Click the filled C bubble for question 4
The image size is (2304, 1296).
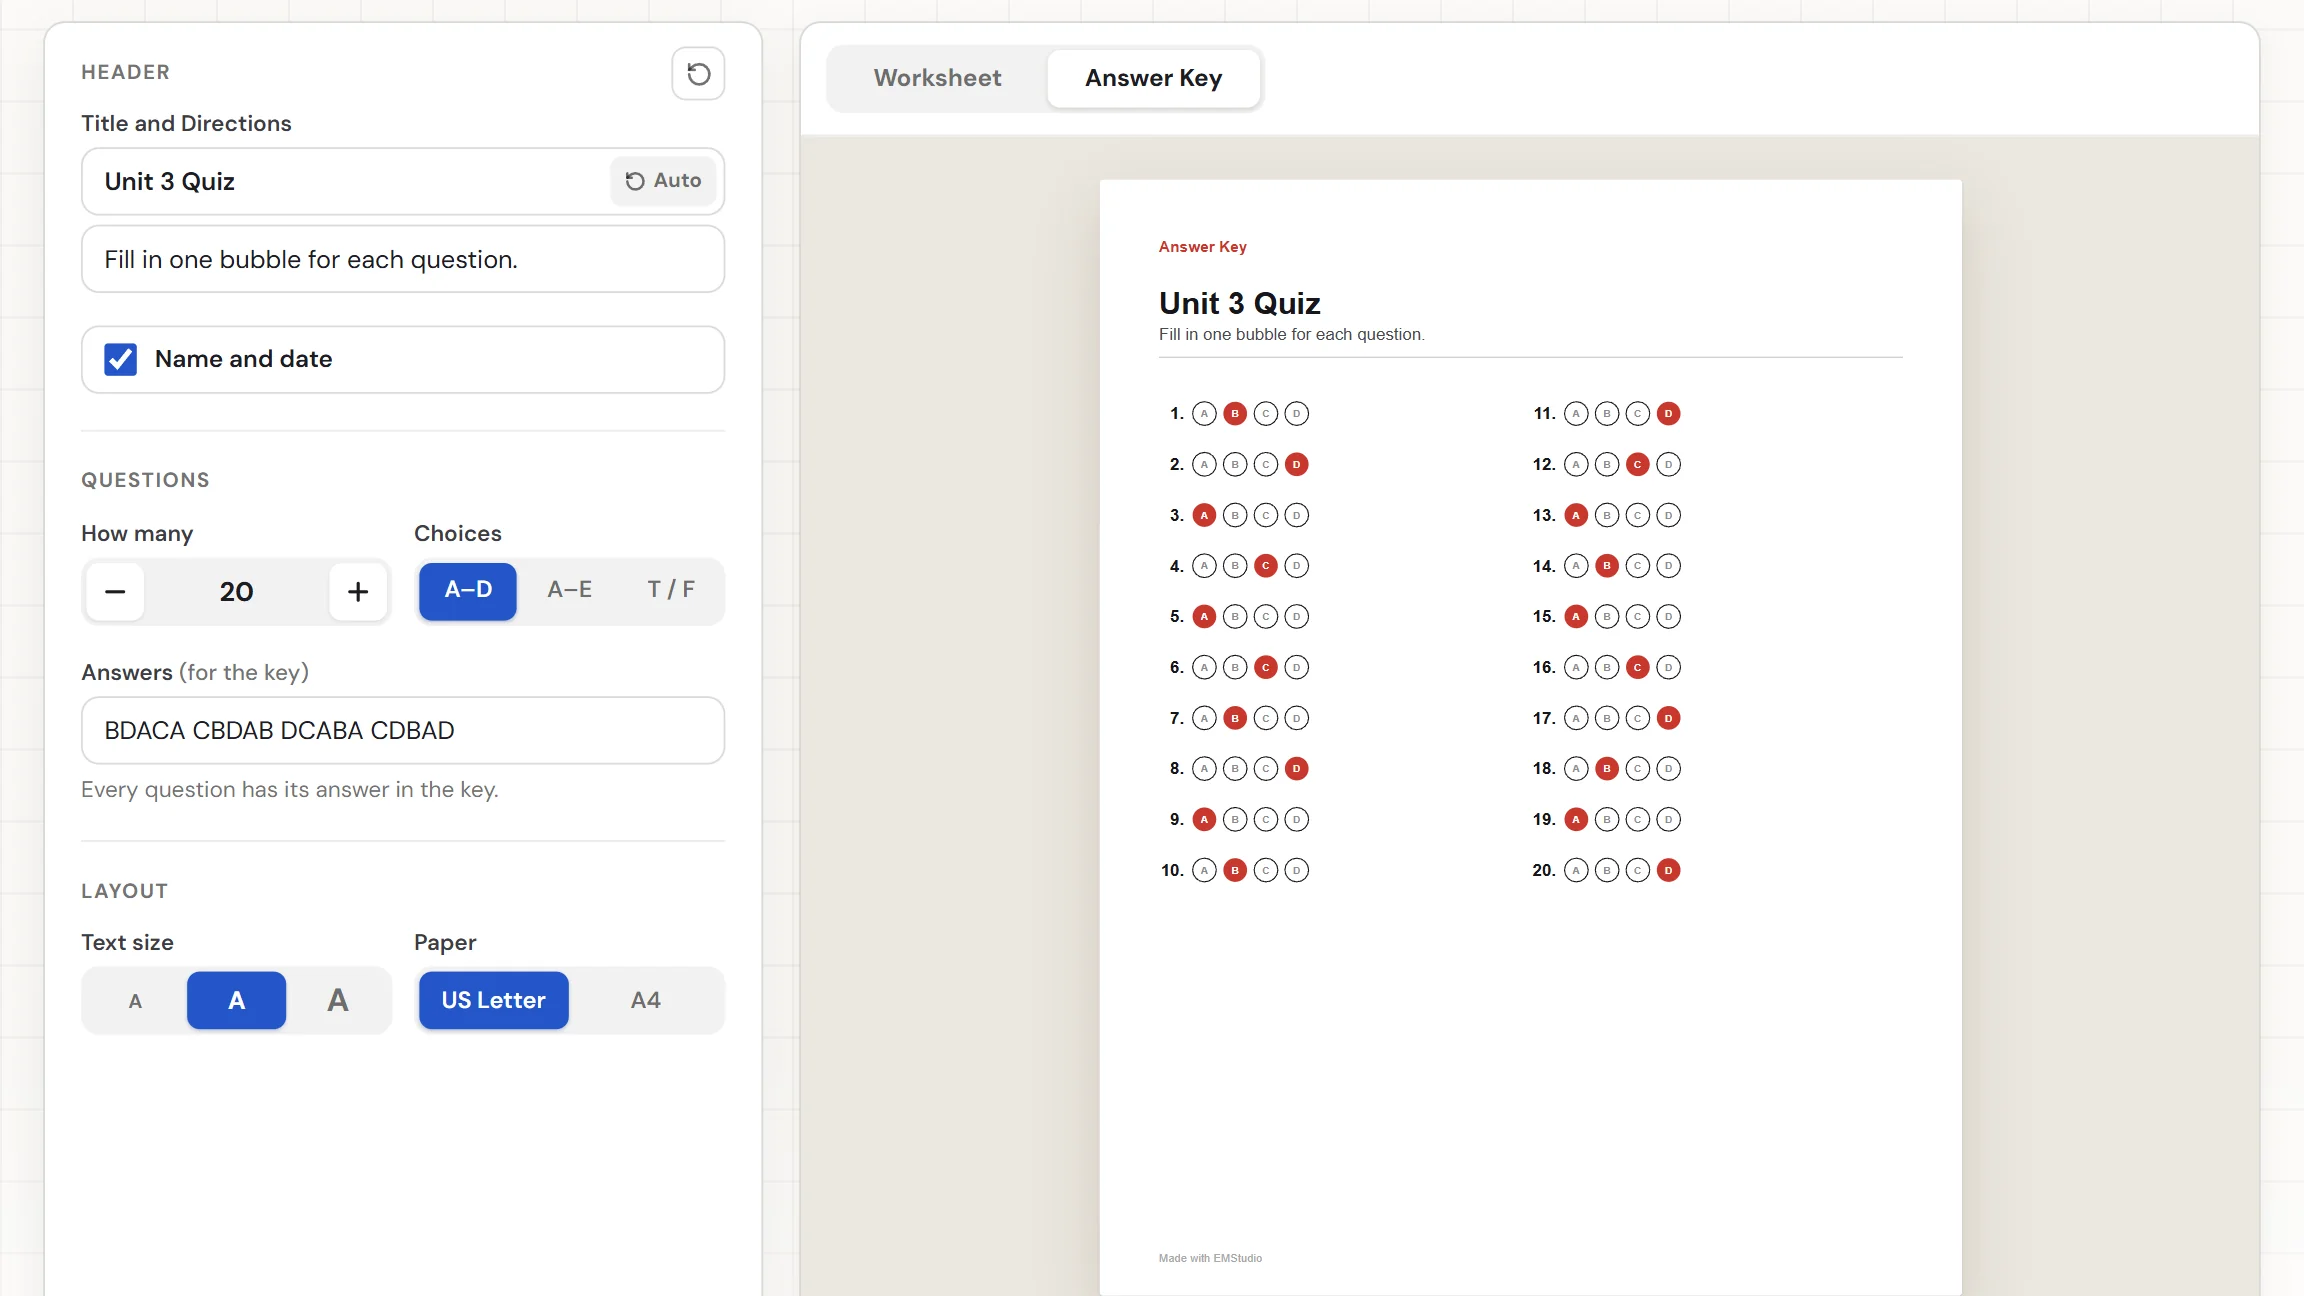click(1266, 566)
